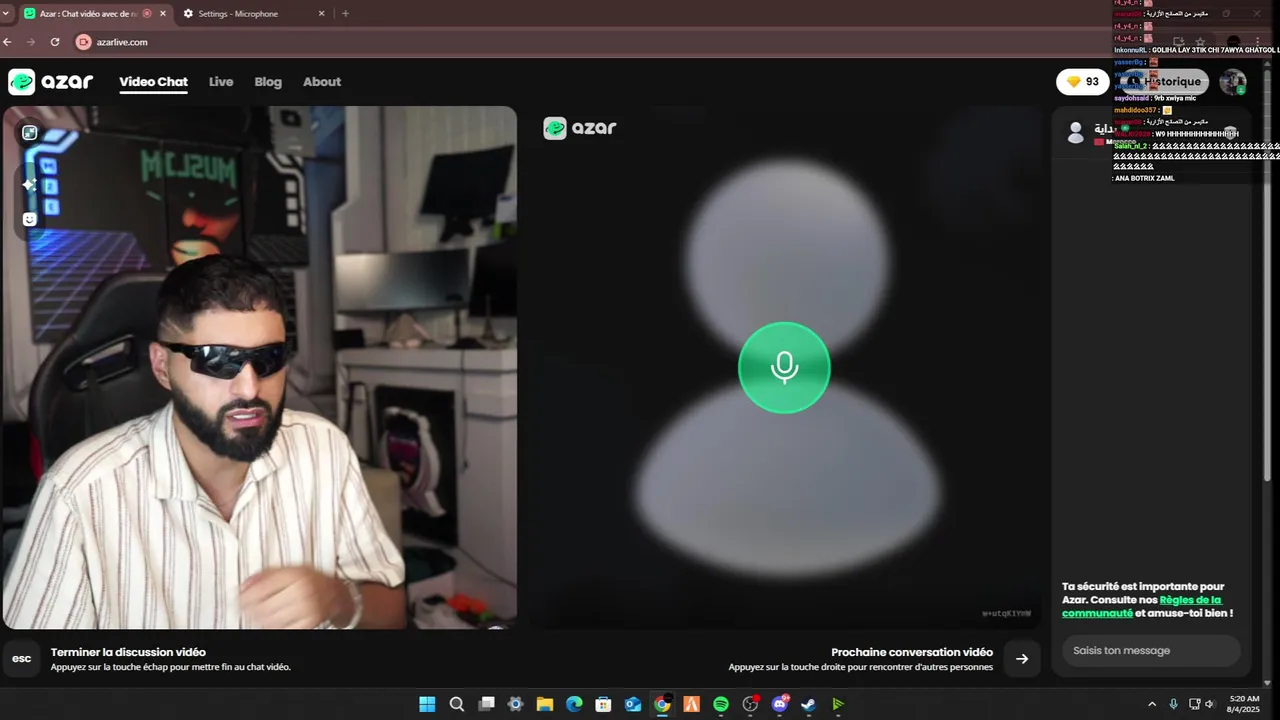Toggle the green microphone button
1280x720 pixels.
tap(784, 368)
